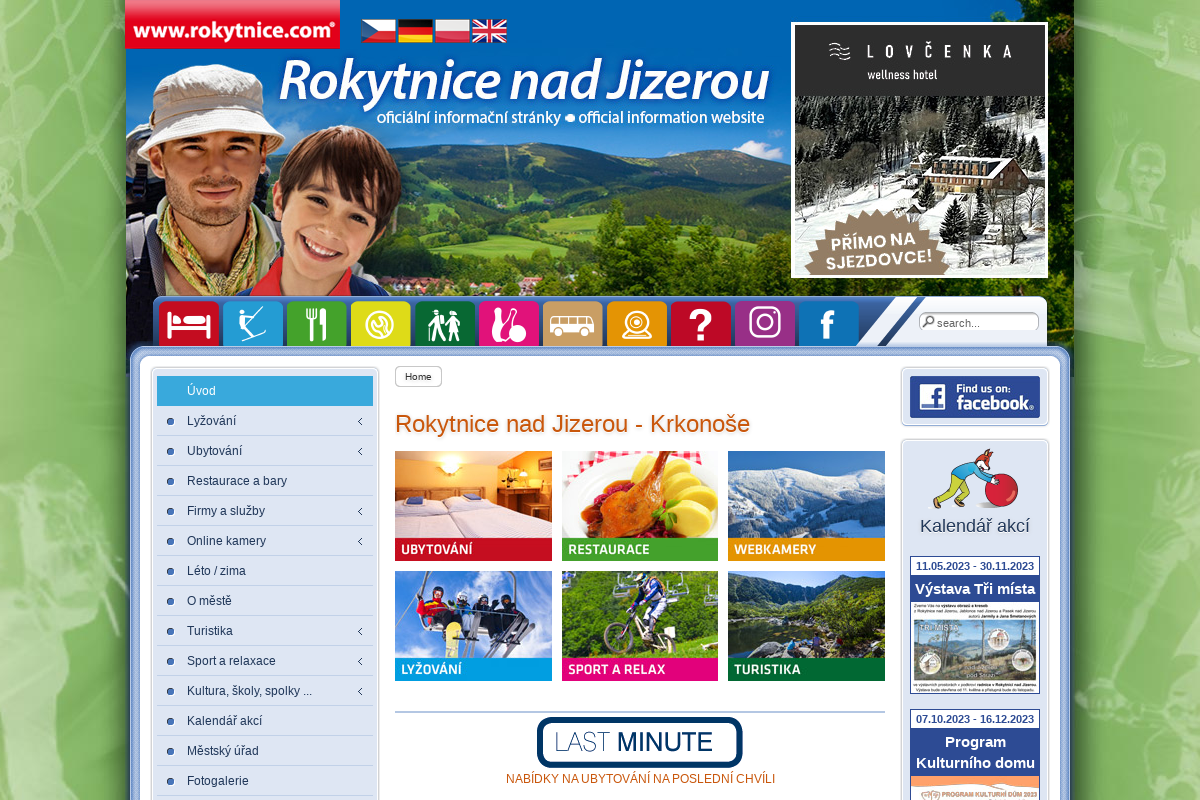Viewport: 1200px width, 800px height.
Task: Switch language using the English flag
Action: (x=489, y=31)
